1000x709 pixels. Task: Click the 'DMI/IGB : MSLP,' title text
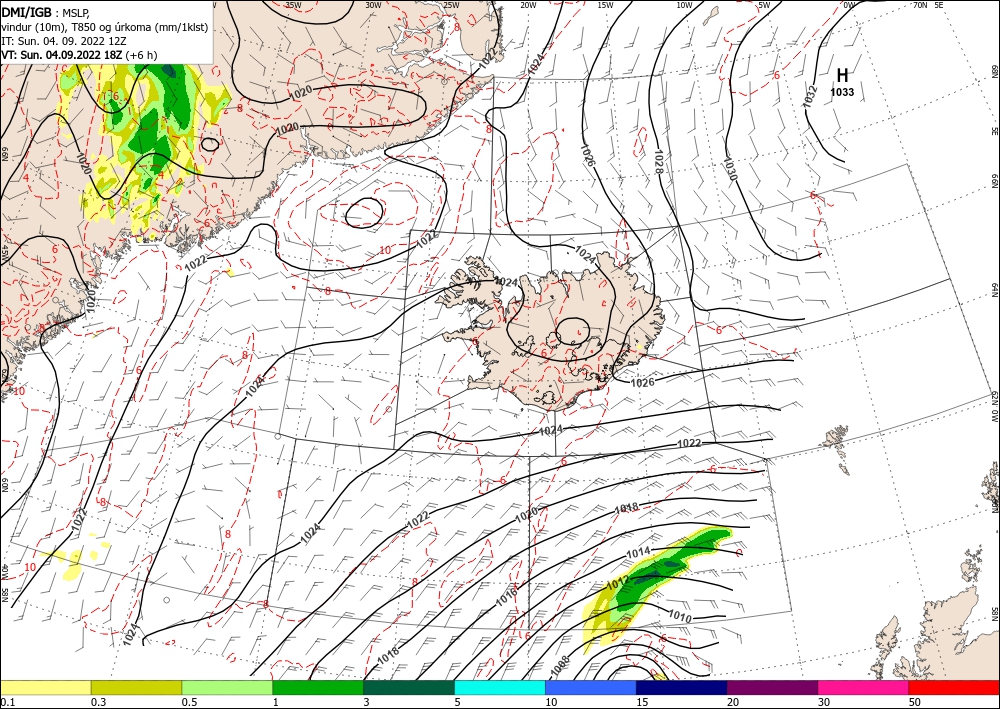[46, 11]
